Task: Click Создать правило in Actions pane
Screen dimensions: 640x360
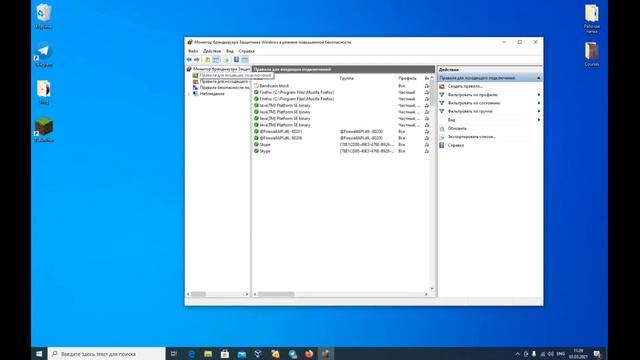Action: tap(465, 86)
